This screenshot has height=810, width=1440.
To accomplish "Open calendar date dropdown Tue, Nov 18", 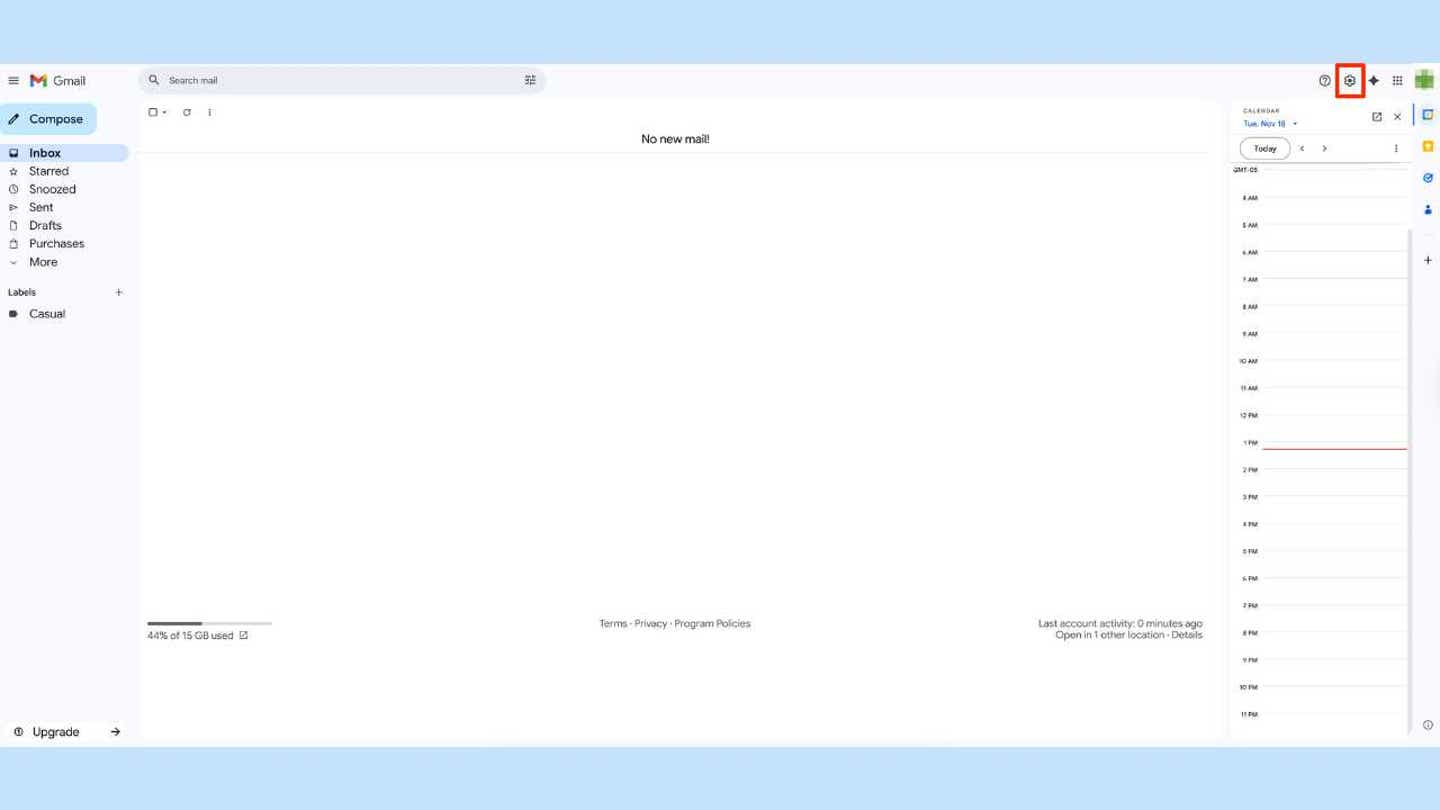I will 1270,124.
